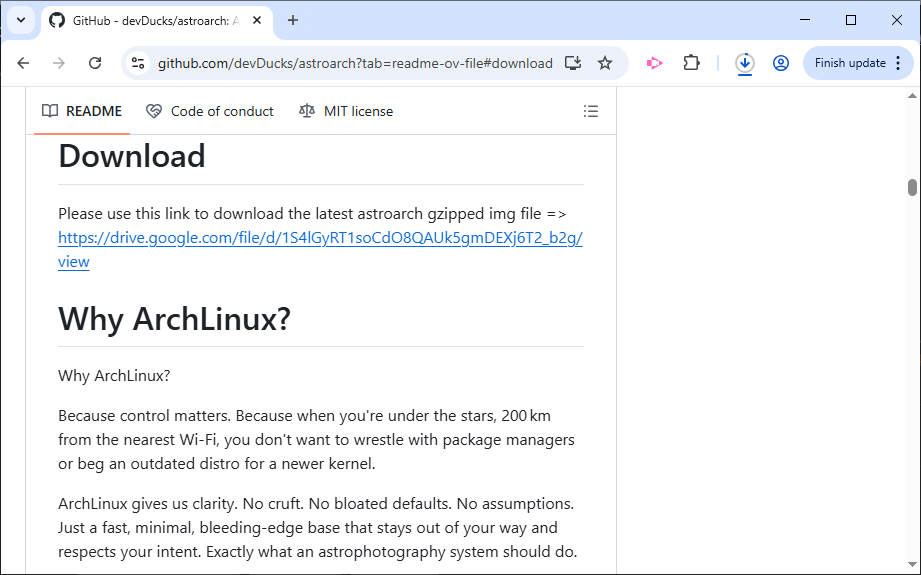
Task: Click the GitHub favicon on the tab
Action: click(57, 21)
